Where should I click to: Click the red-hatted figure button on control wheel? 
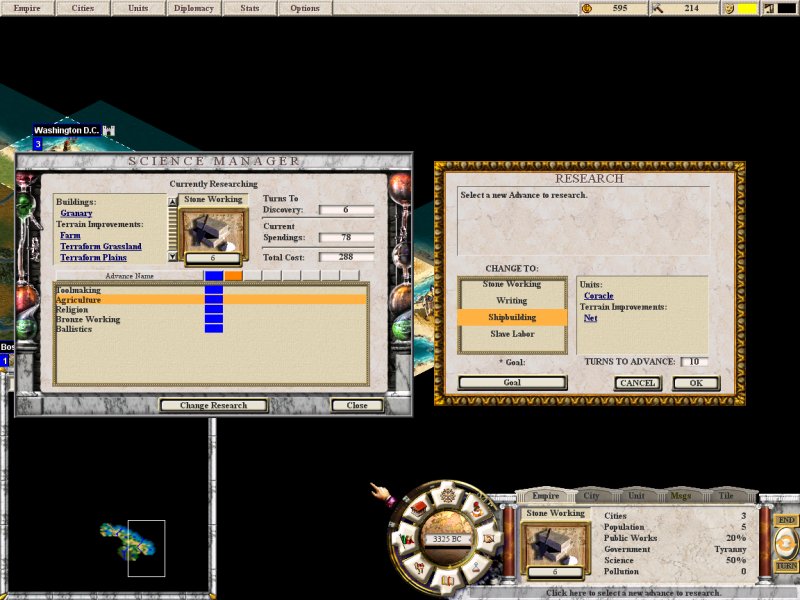pos(477,509)
